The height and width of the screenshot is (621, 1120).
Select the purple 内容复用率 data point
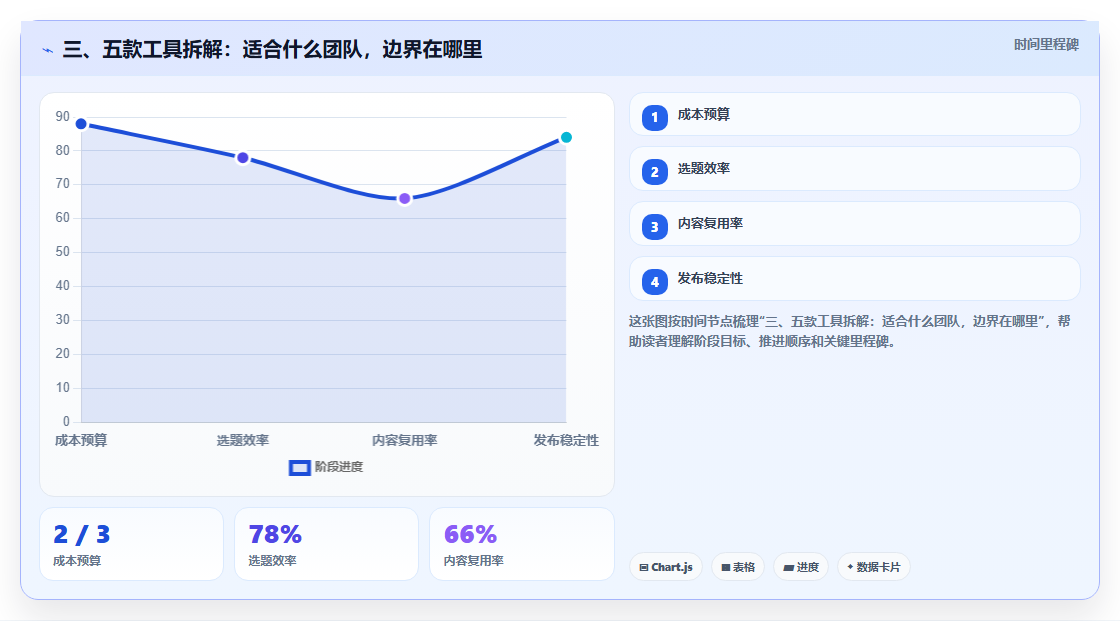coord(404,199)
